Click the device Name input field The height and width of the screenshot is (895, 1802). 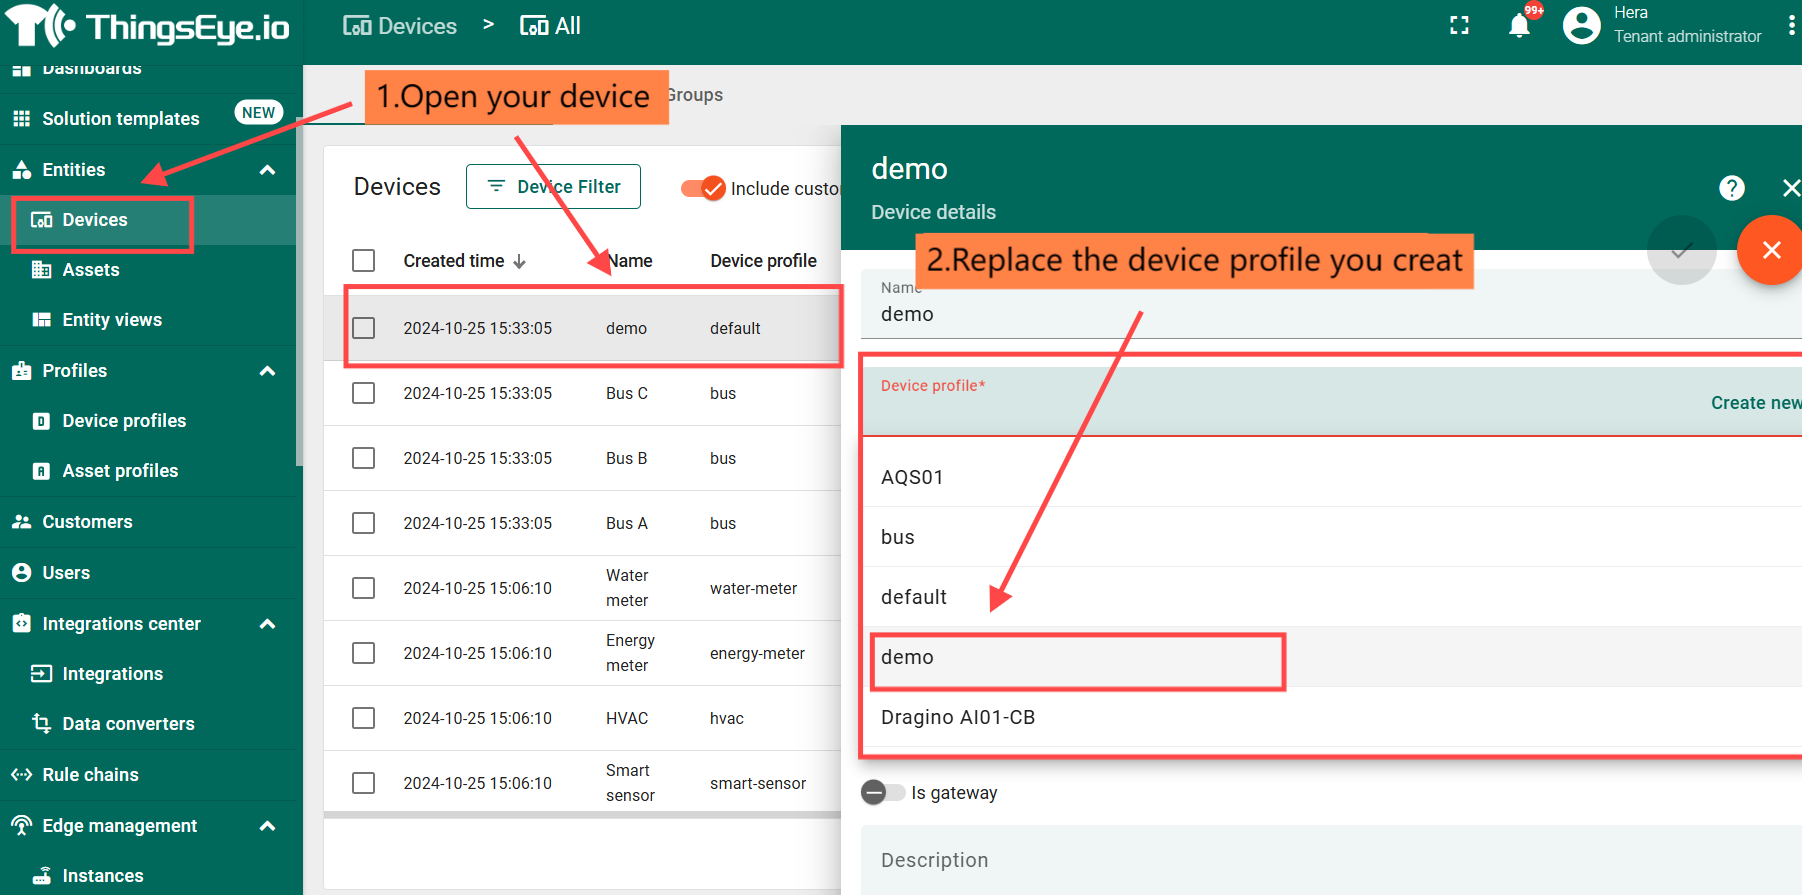click(1300, 314)
